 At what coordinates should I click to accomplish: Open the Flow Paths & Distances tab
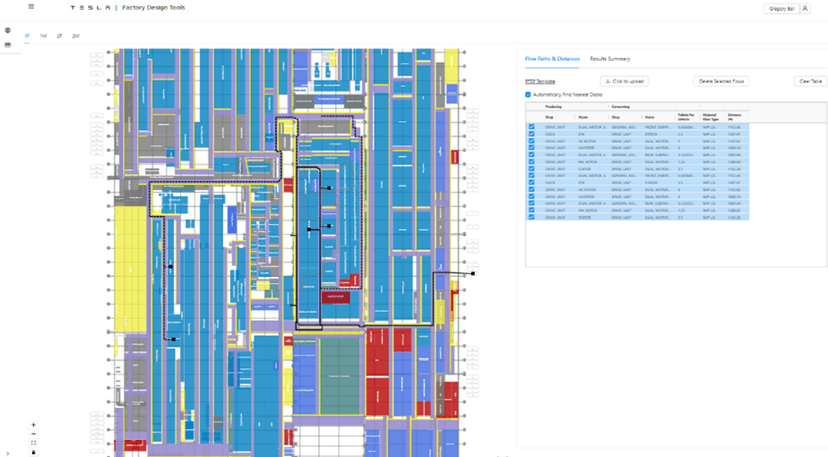pyautogui.click(x=552, y=59)
